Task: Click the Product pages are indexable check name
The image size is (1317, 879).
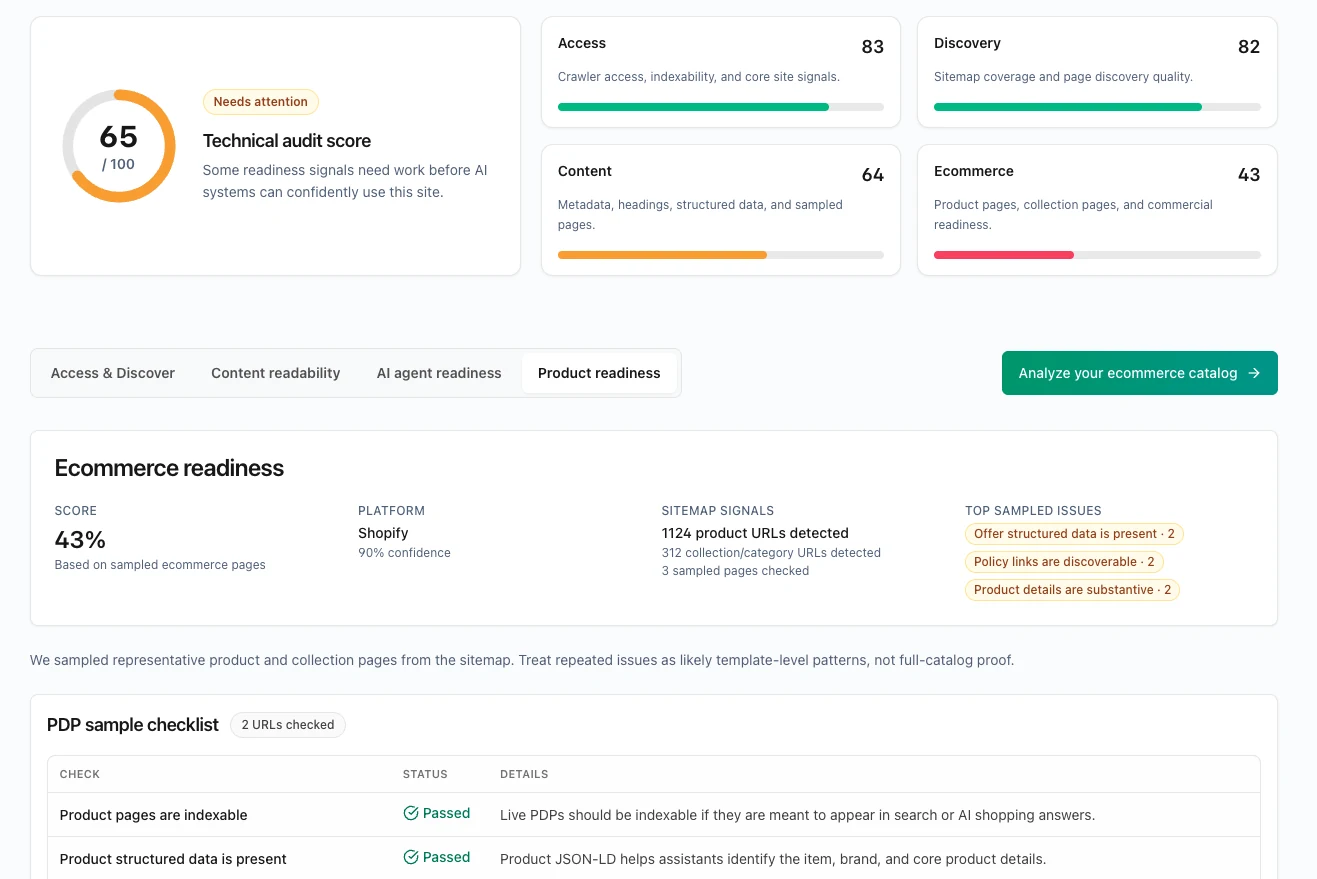Action: (153, 815)
